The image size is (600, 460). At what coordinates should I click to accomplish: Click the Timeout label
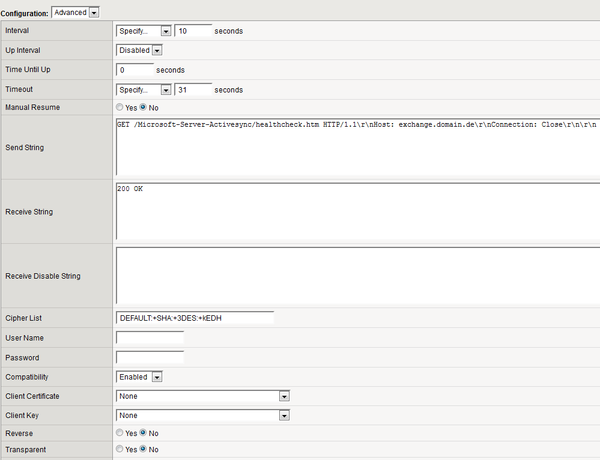coord(19,89)
